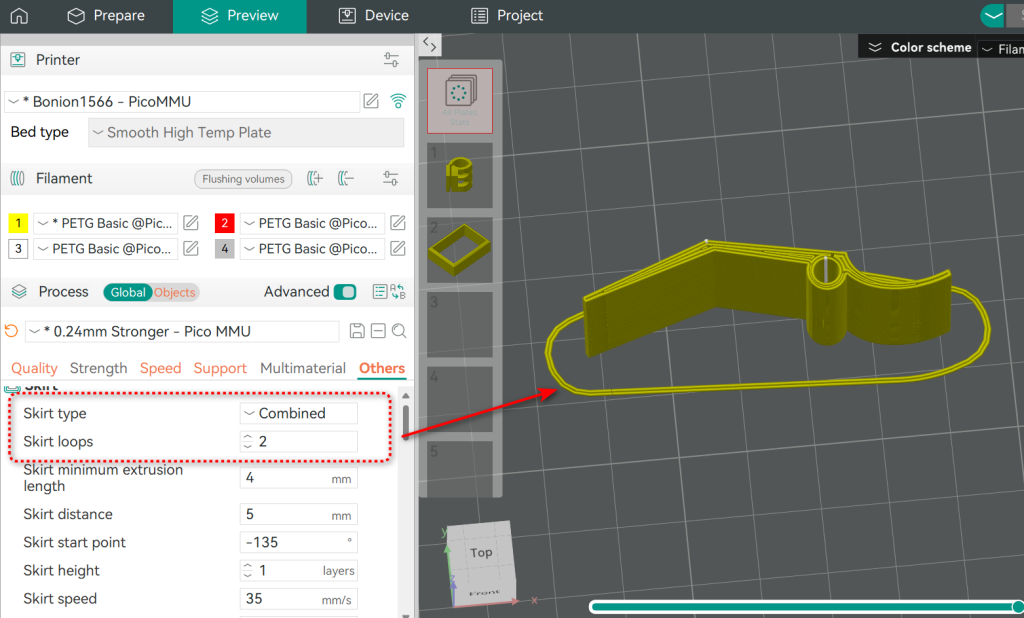Open the Speed settings tab
The image size is (1024, 618).
[x=161, y=368]
